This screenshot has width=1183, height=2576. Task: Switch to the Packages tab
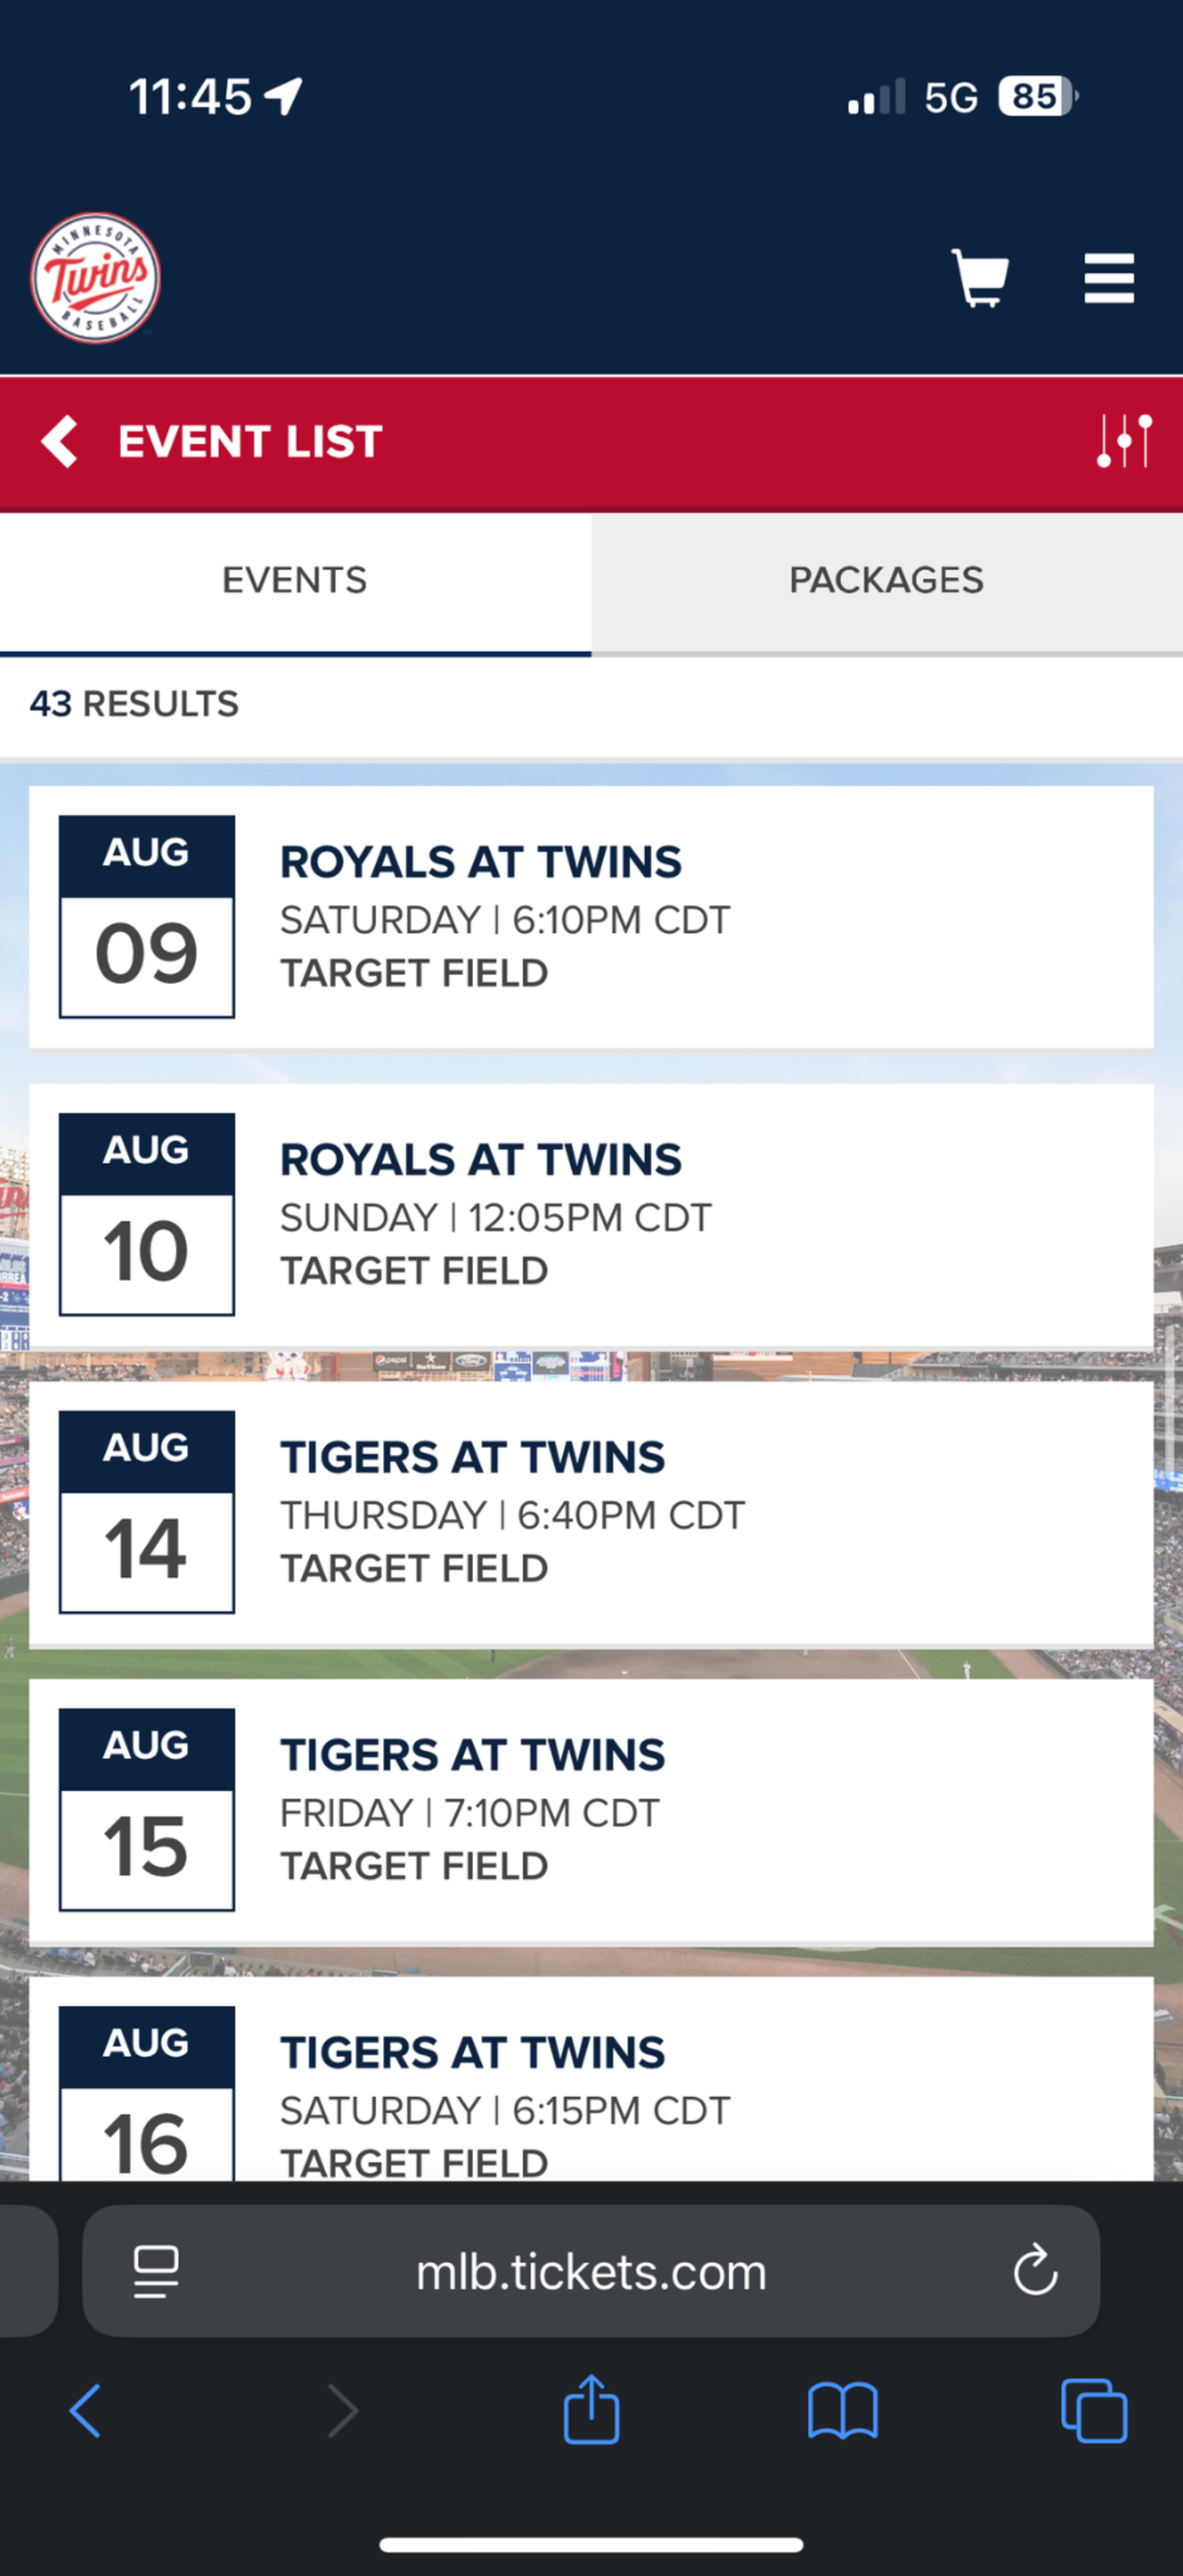pyautogui.click(x=886, y=581)
